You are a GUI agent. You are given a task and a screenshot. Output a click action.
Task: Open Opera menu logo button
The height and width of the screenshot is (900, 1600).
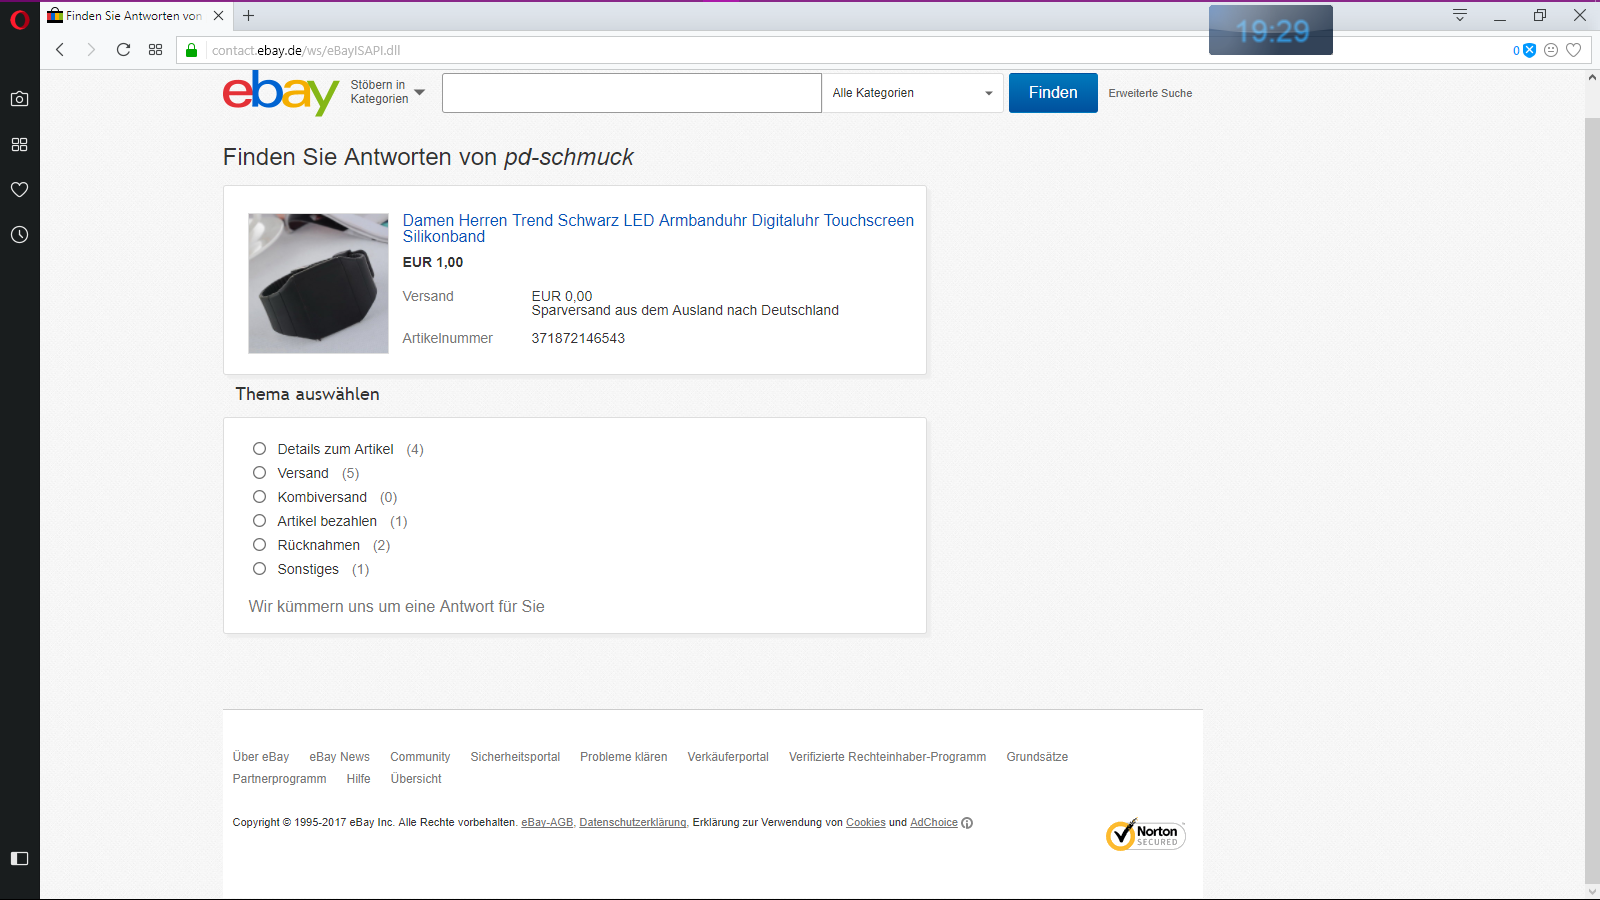click(x=19, y=19)
